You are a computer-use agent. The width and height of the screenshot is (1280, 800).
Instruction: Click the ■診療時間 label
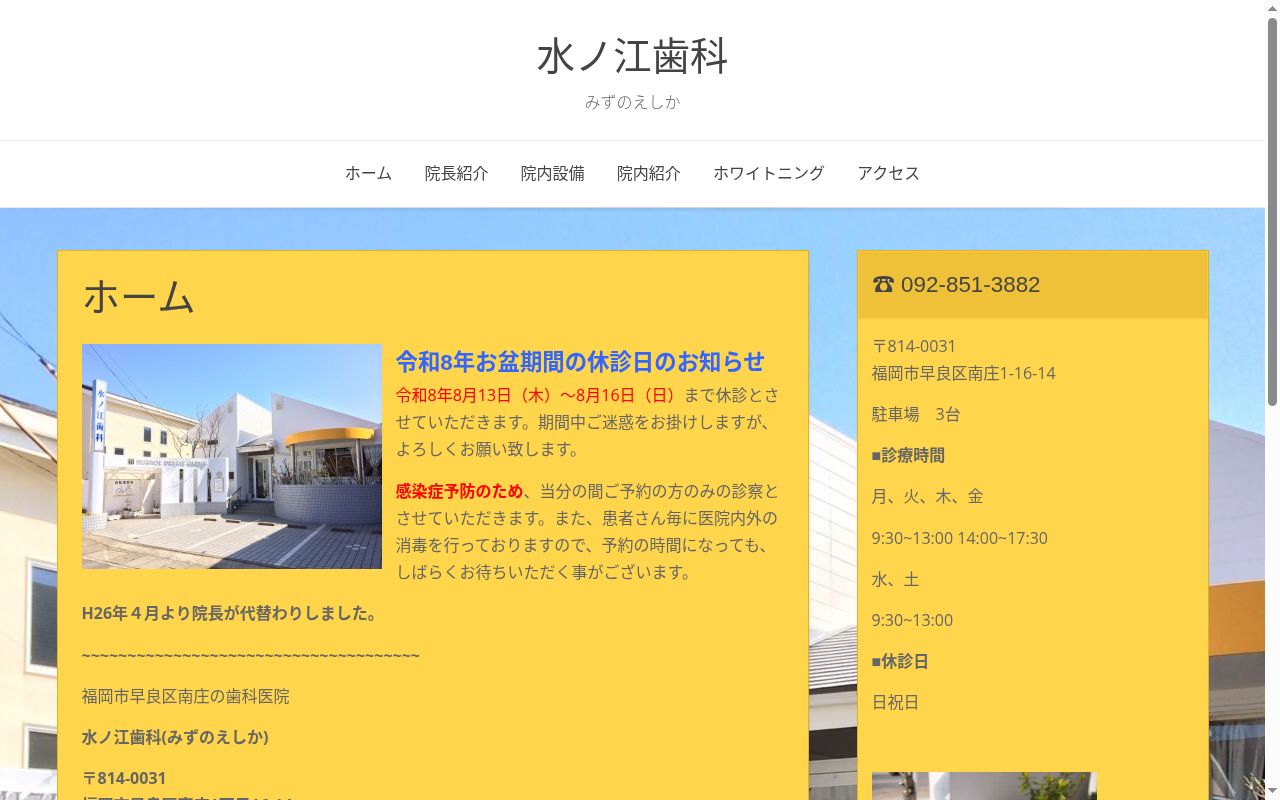(908, 455)
